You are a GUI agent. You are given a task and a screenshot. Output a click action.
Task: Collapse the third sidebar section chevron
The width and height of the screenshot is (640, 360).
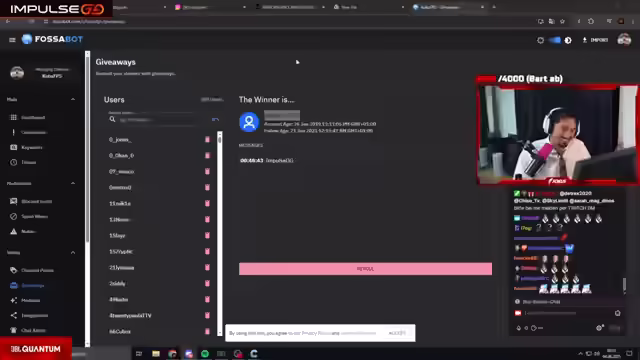(73, 253)
